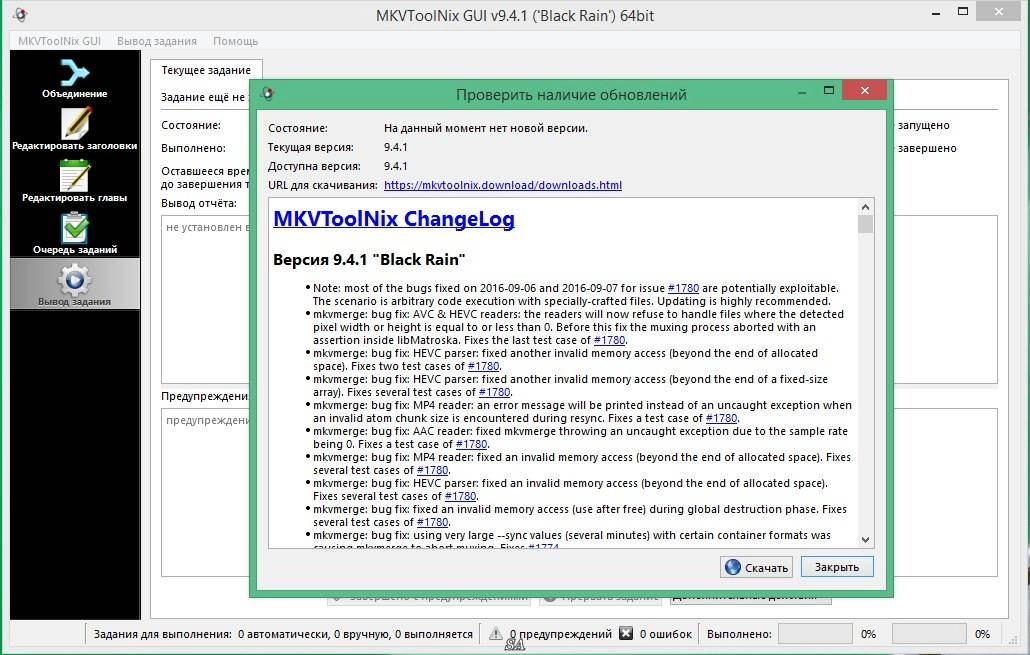Screen dimensions: 1030x655
Task: Click 'На данный момент нет новой версии.' text
Action: [x=485, y=128]
